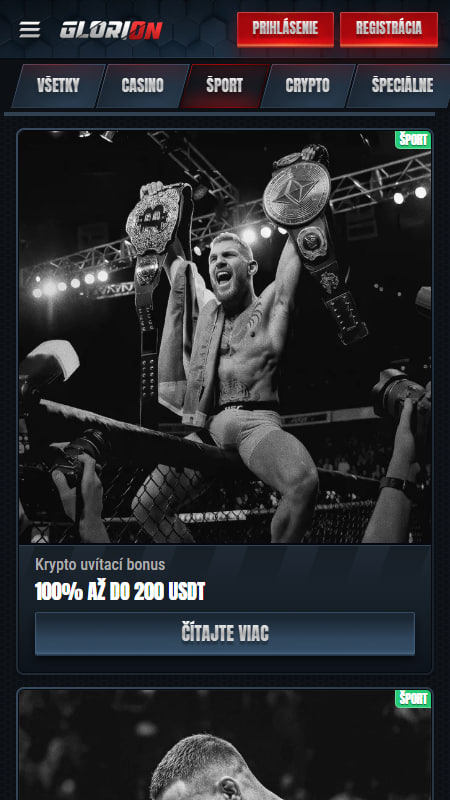Viewport: 450px width, 800px height.
Task: Click the Krypto uvítací bonus label
Action: point(100,564)
